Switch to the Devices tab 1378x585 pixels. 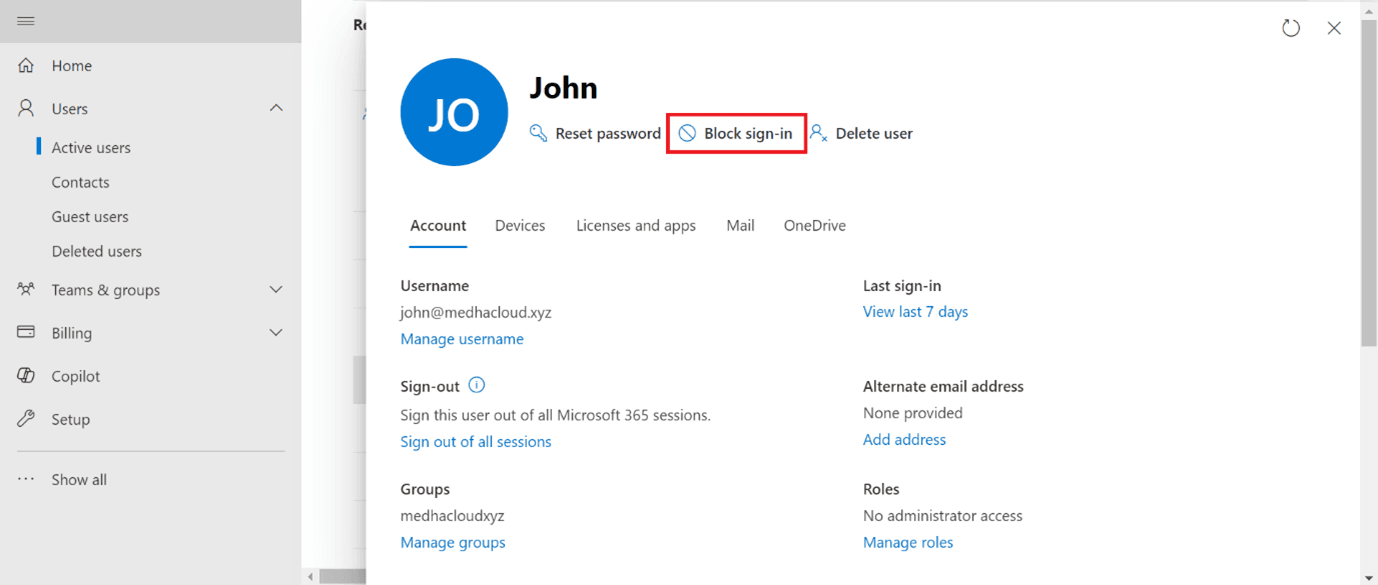click(x=520, y=225)
